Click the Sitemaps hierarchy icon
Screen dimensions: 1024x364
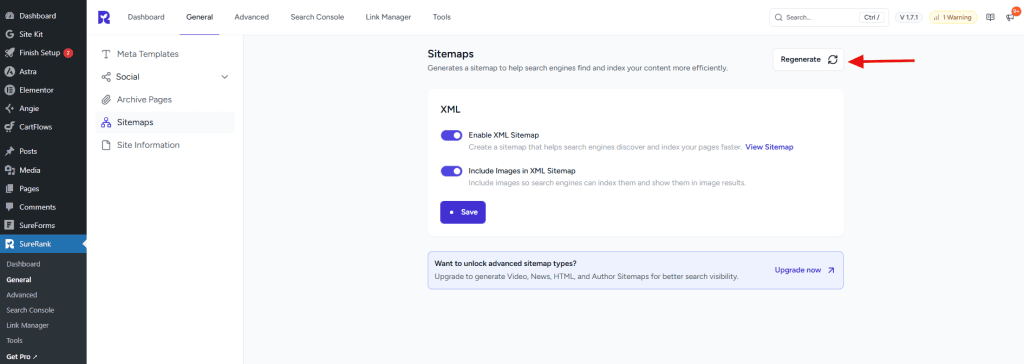click(x=106, y=122)
